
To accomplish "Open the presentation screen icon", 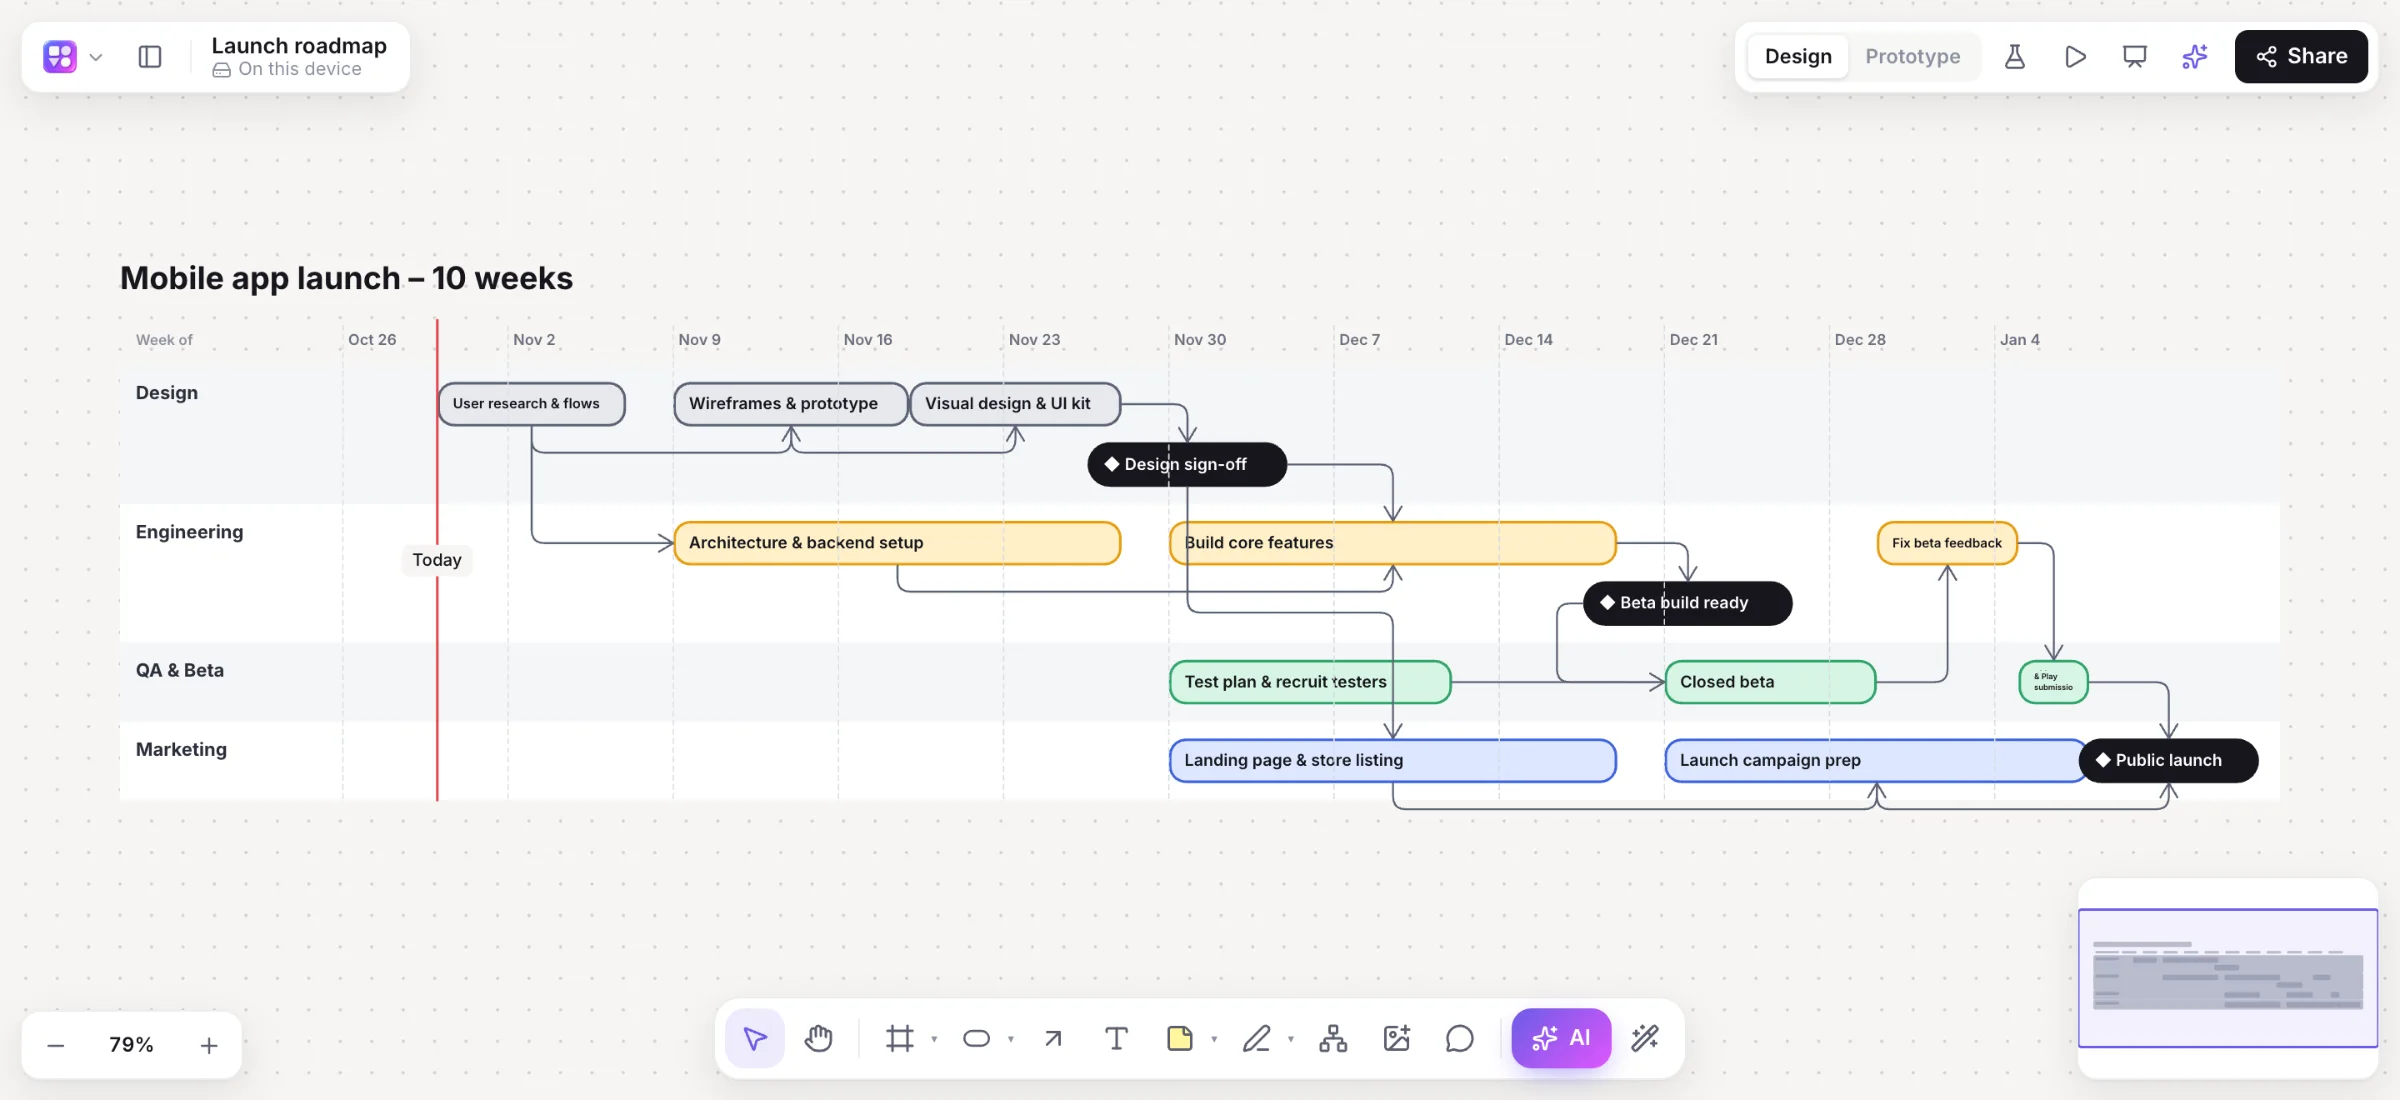I will [x=2135, y=57].
